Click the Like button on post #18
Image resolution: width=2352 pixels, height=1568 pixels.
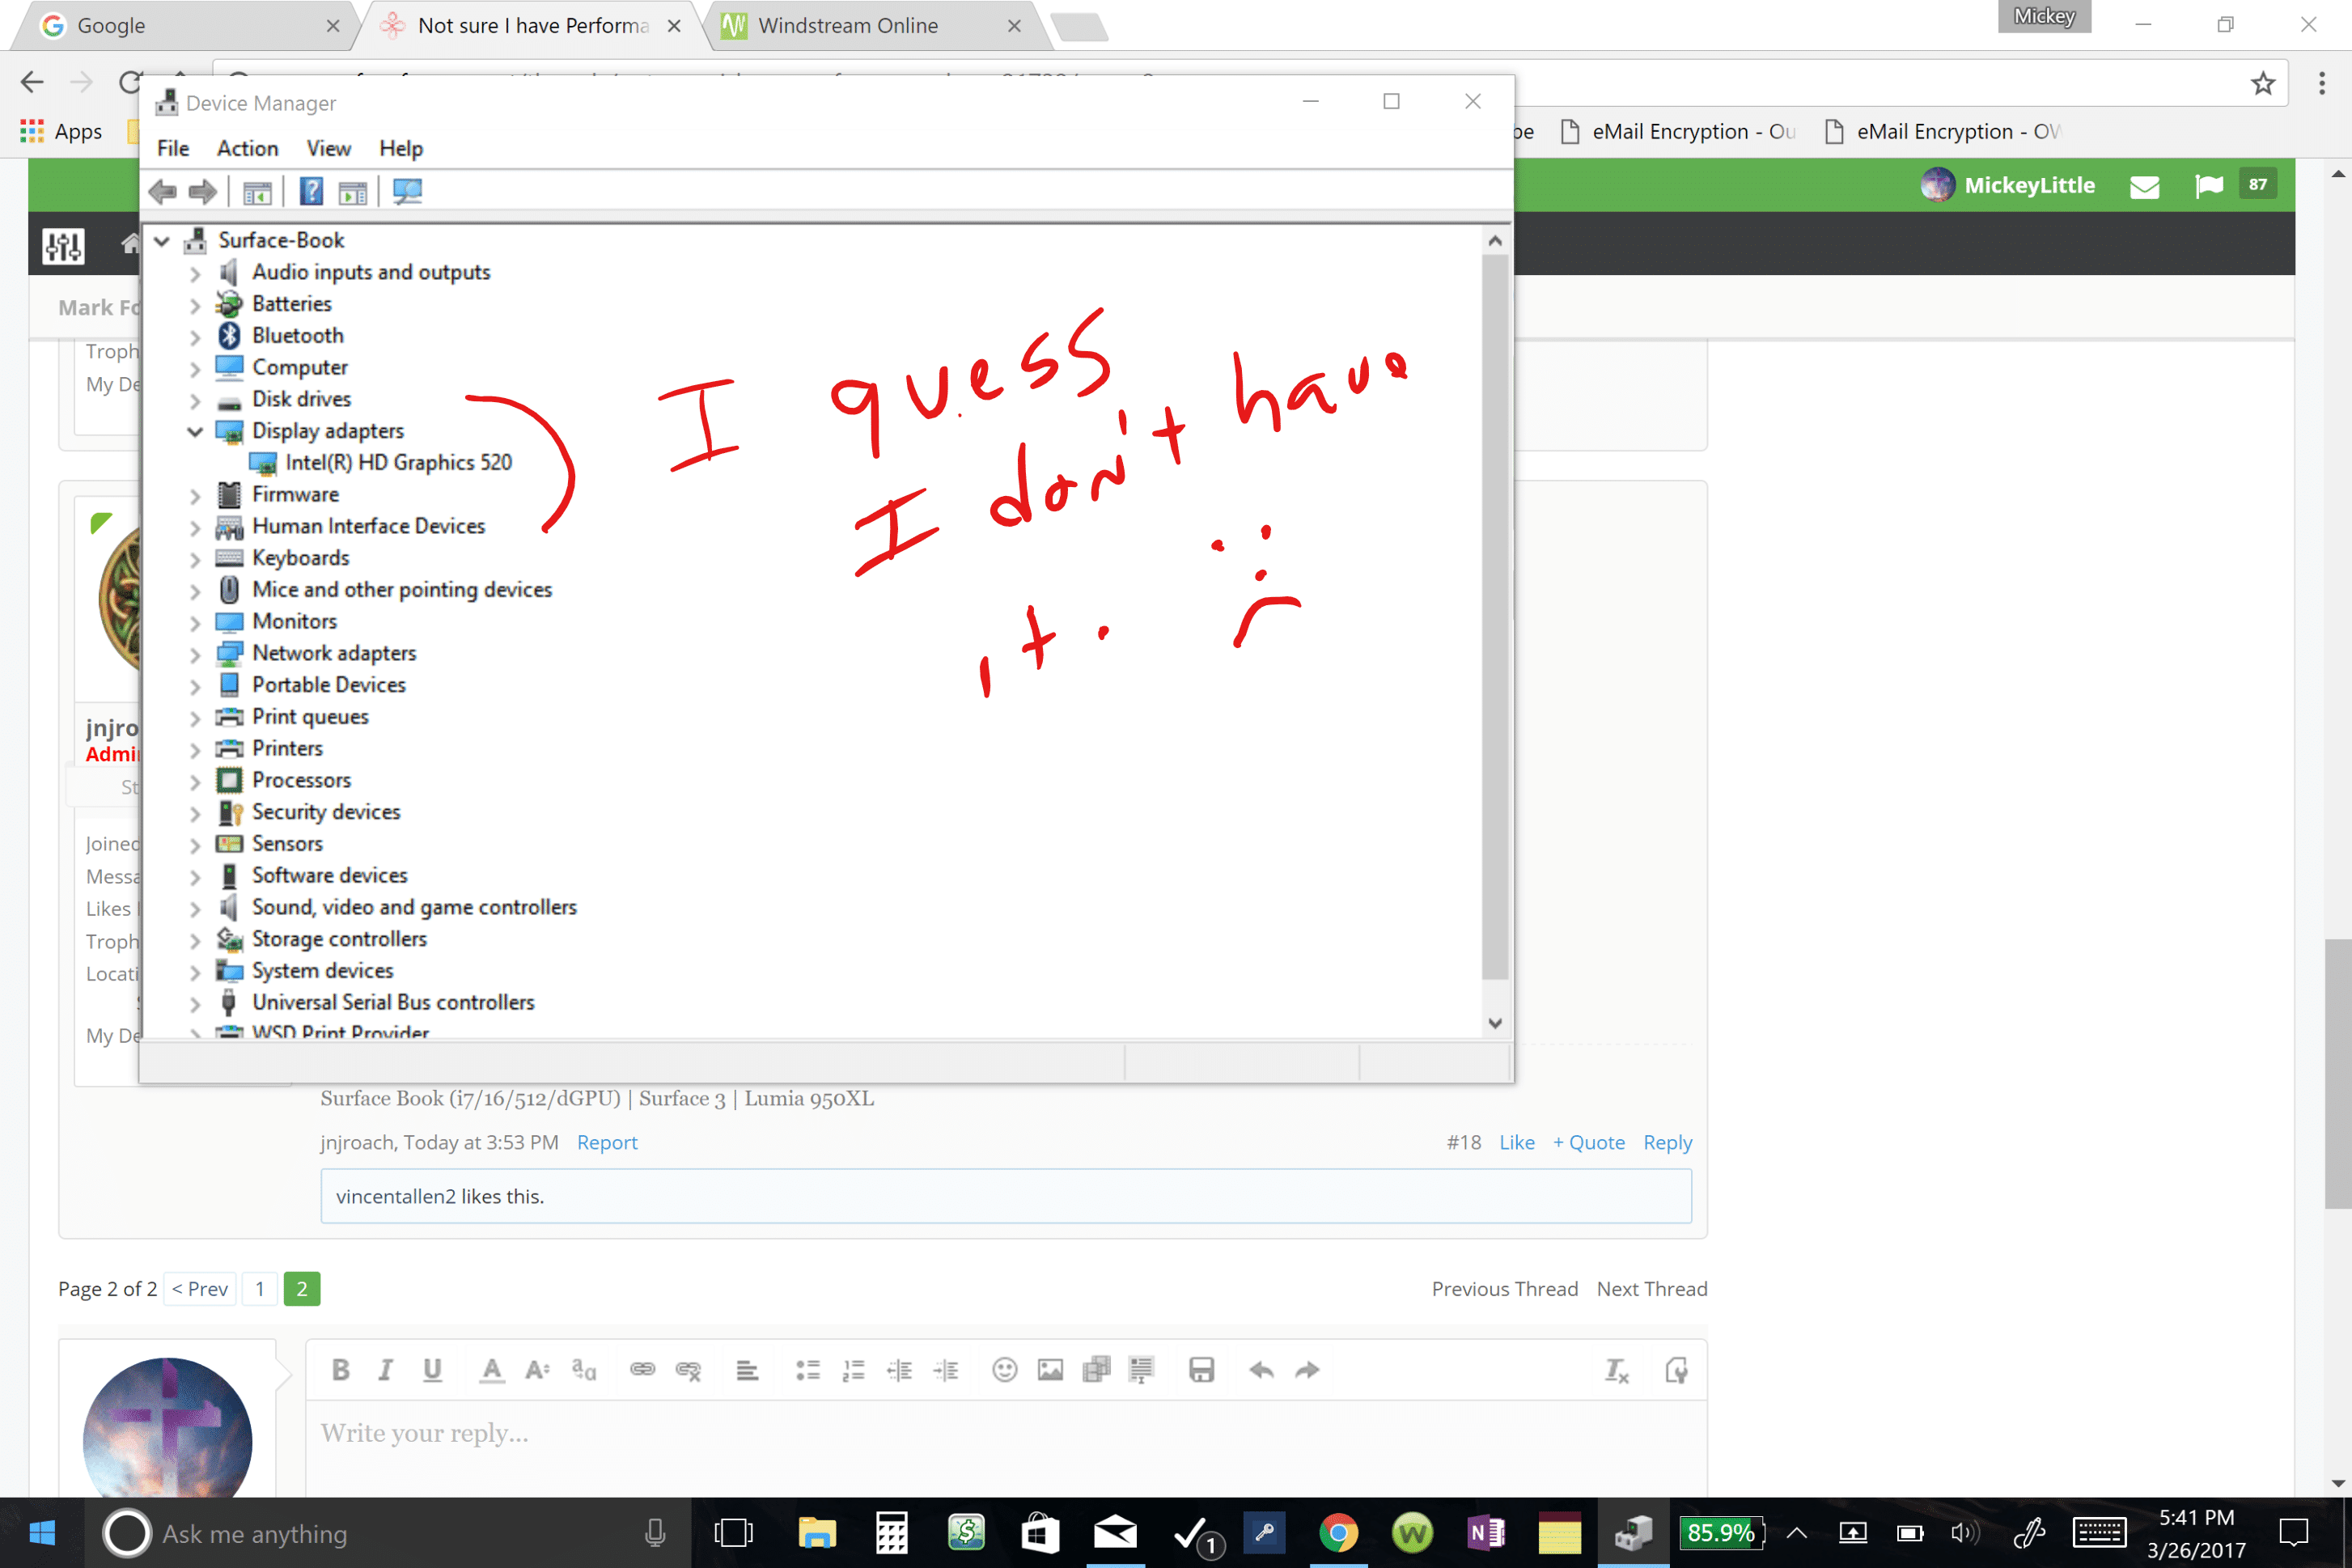(x=1514, y=1141)
